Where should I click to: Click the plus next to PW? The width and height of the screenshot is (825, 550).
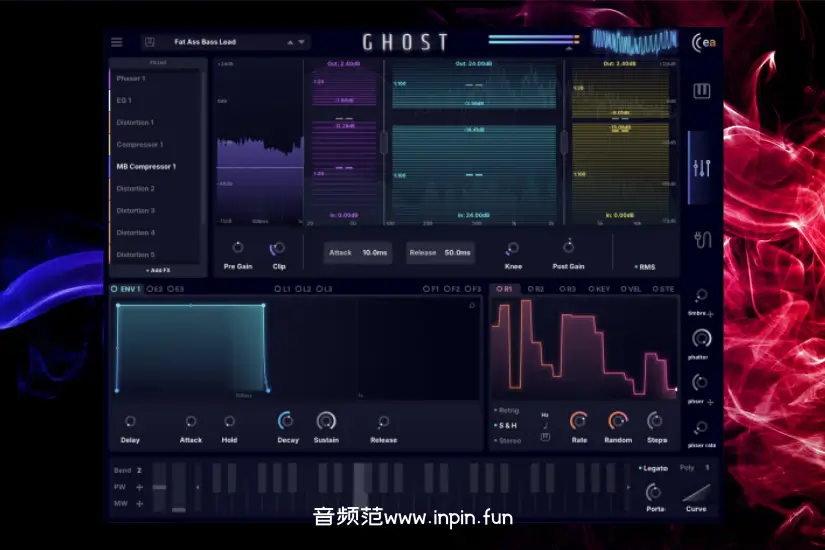click(x=139, y=487)
